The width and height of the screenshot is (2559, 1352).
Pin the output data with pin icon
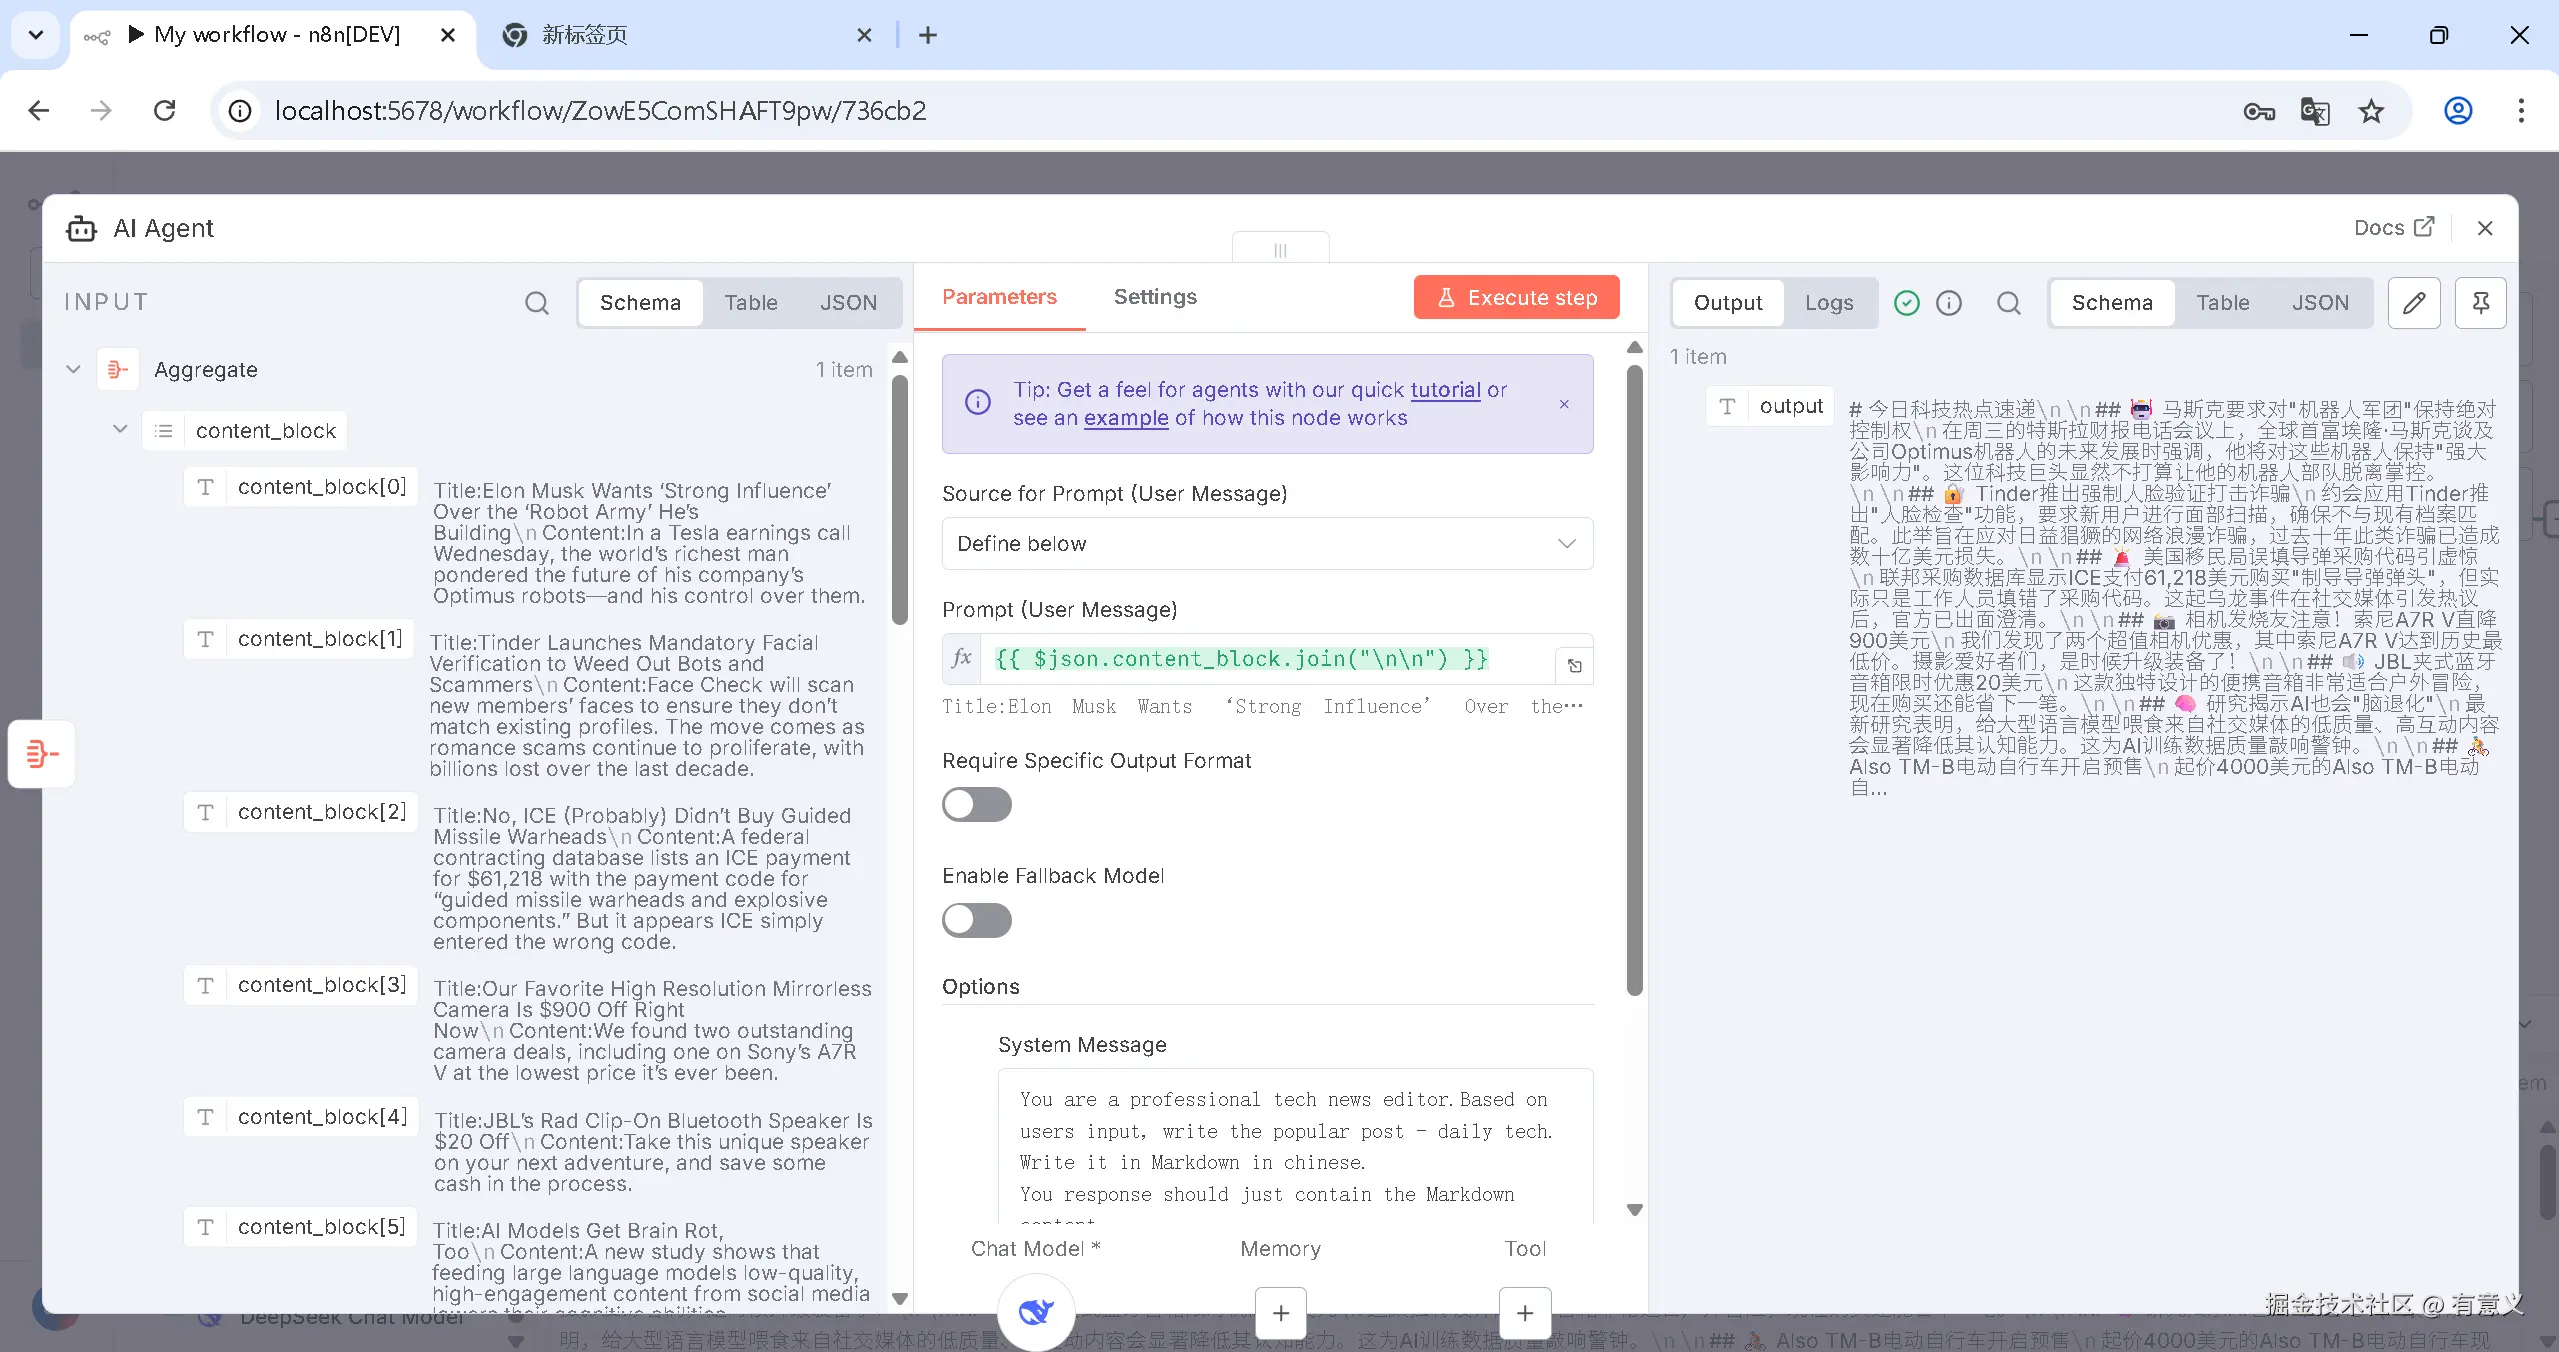tap(2480, 303)
